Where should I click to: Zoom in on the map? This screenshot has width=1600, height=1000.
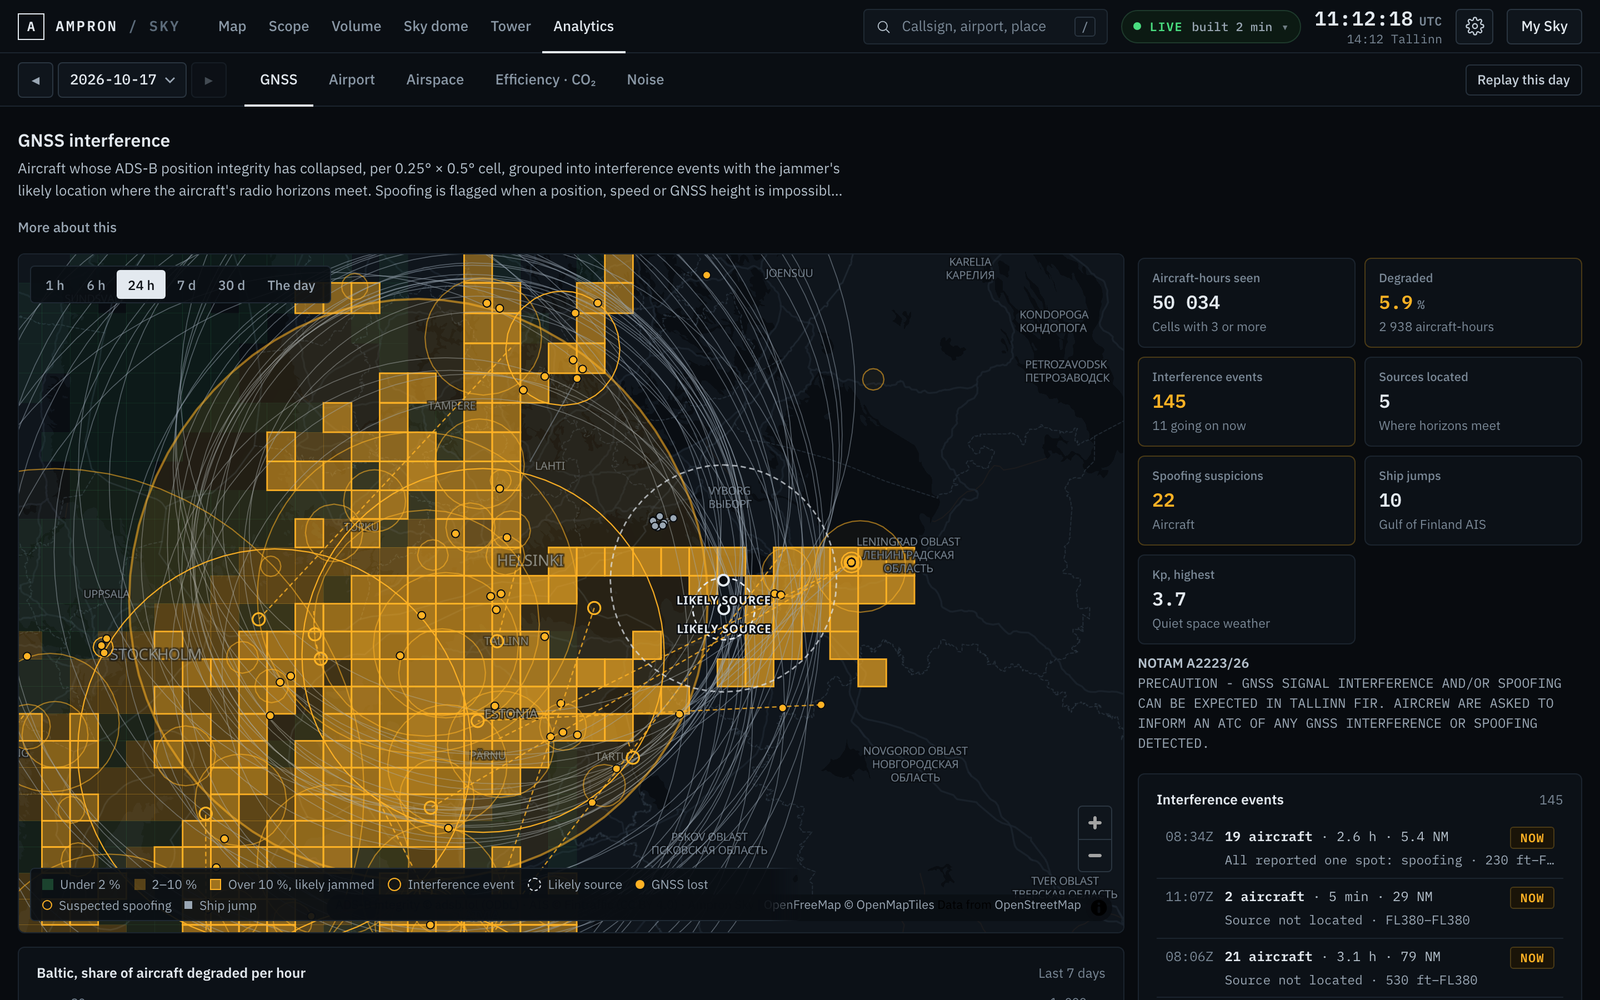tap(1095, 823)
